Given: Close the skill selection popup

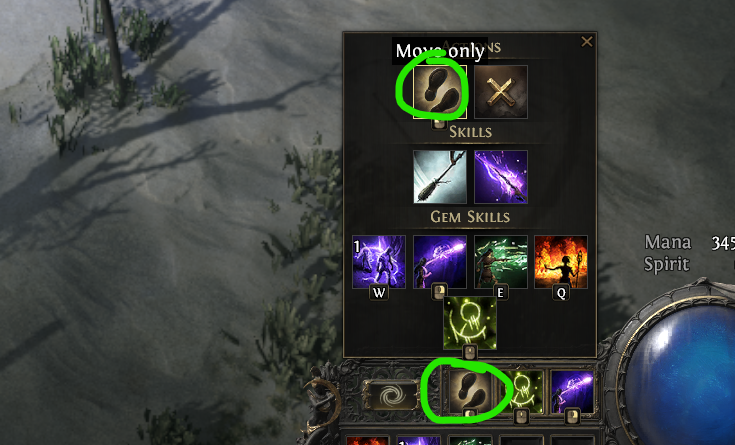Looking at the screenshot, I should (x=586, y=42).
